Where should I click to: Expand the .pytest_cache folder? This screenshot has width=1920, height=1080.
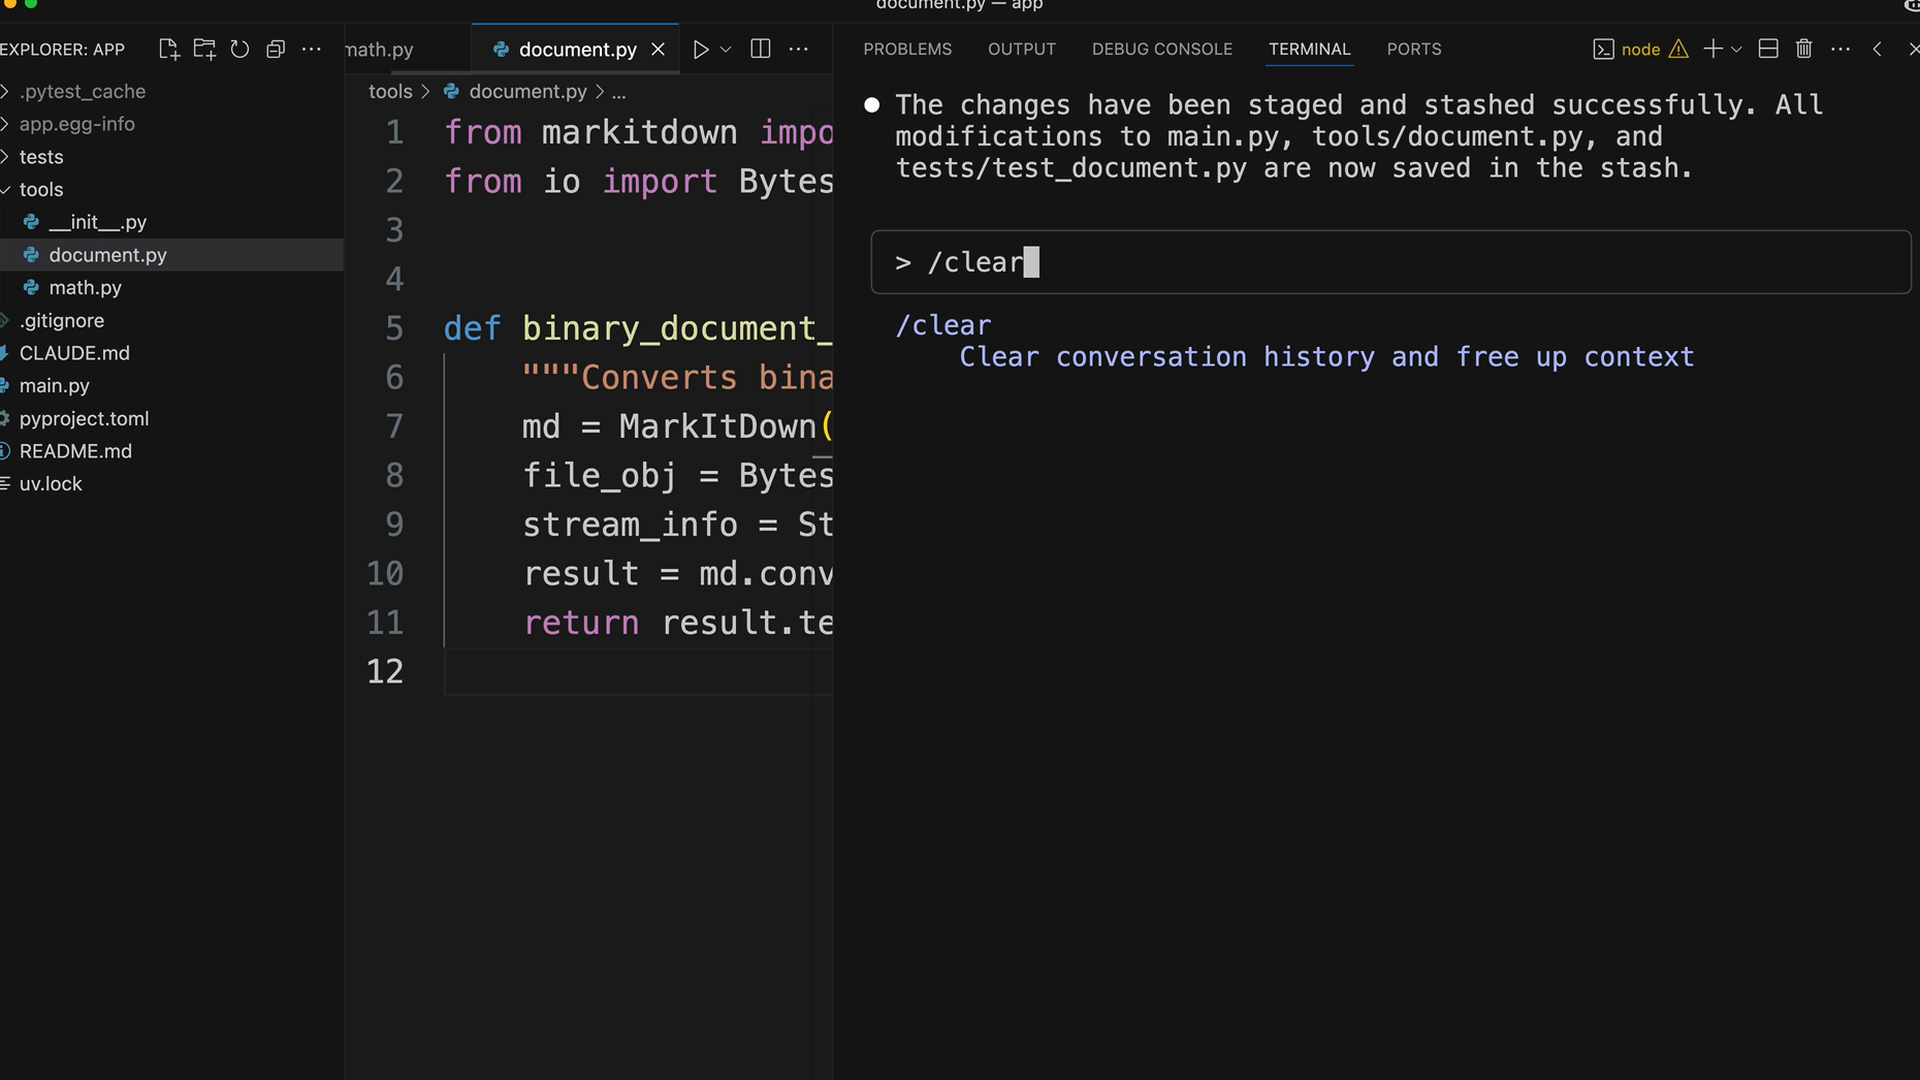172,91
